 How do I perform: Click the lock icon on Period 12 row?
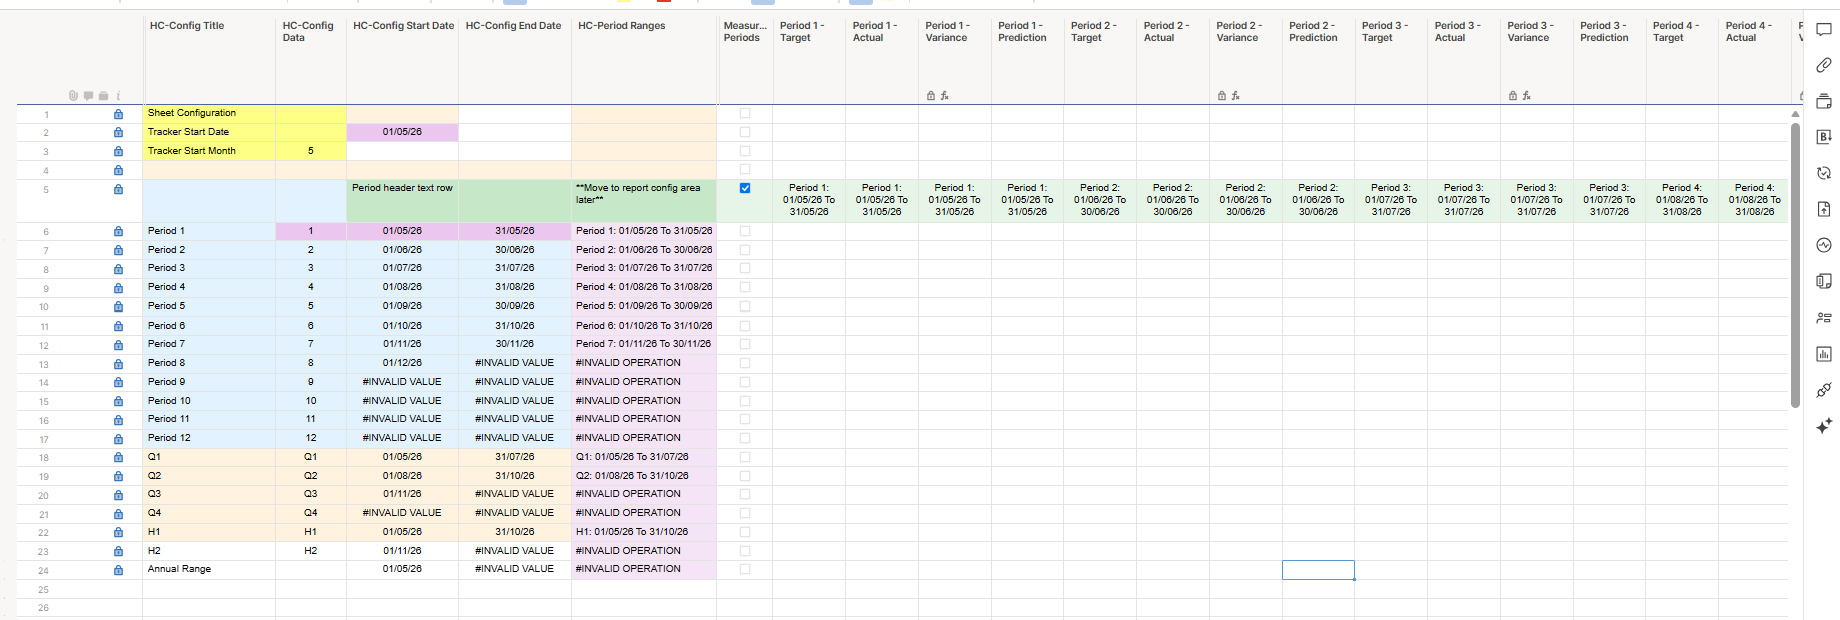[x=118, y=438]
